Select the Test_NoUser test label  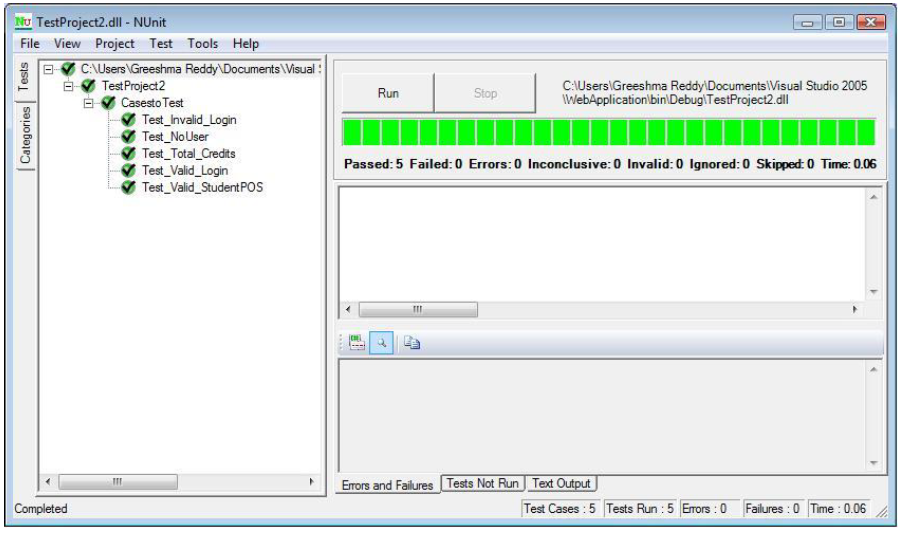coord(175,137)
